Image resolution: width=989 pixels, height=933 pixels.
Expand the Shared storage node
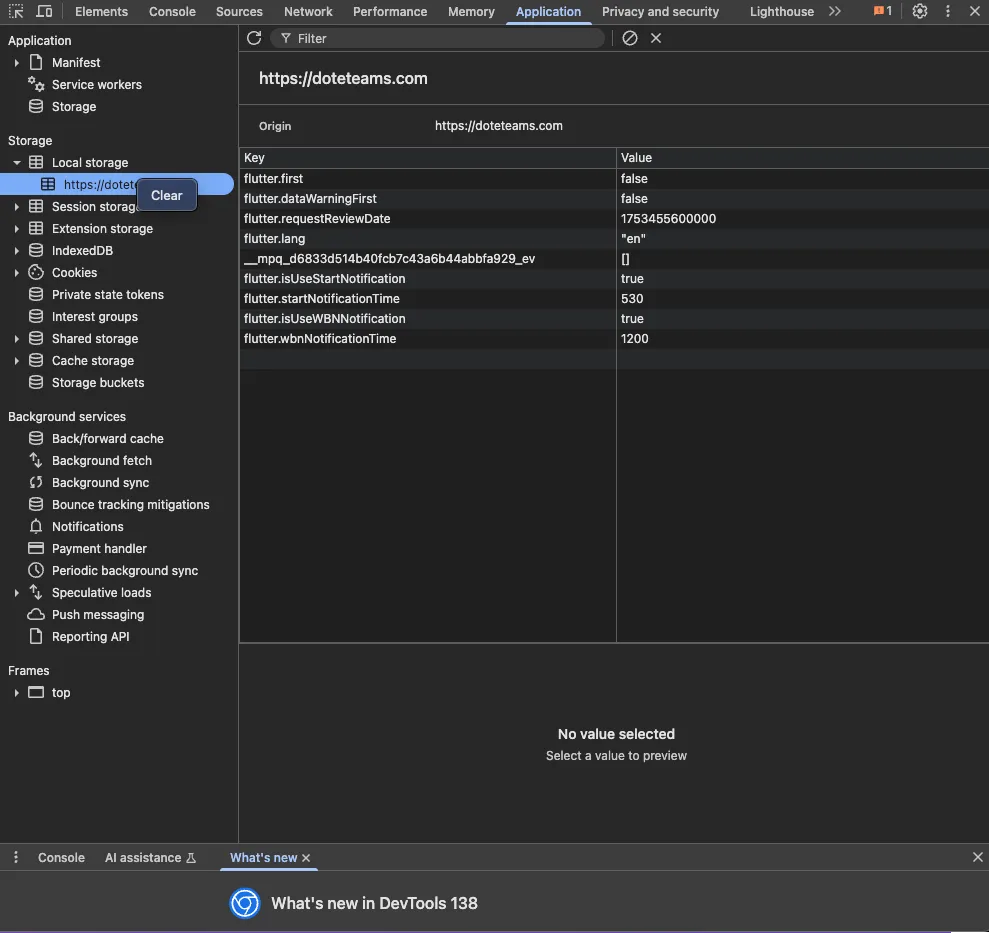point(16,339)
